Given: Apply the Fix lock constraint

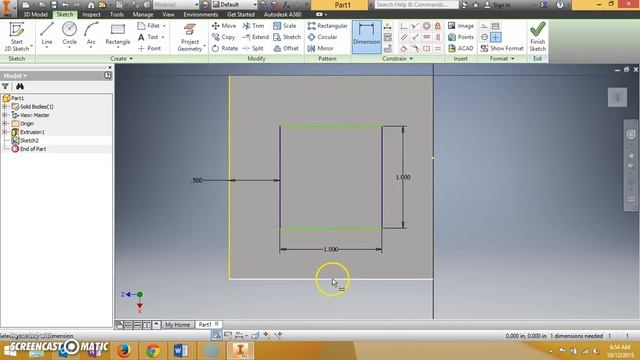Looking at the screenshot, I should 438,26.
